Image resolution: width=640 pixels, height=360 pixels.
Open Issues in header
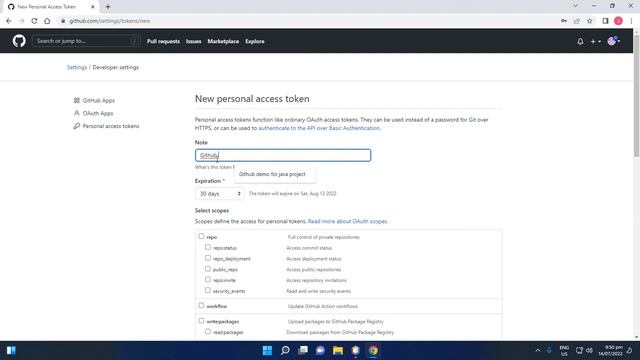(x=193, y=41)
